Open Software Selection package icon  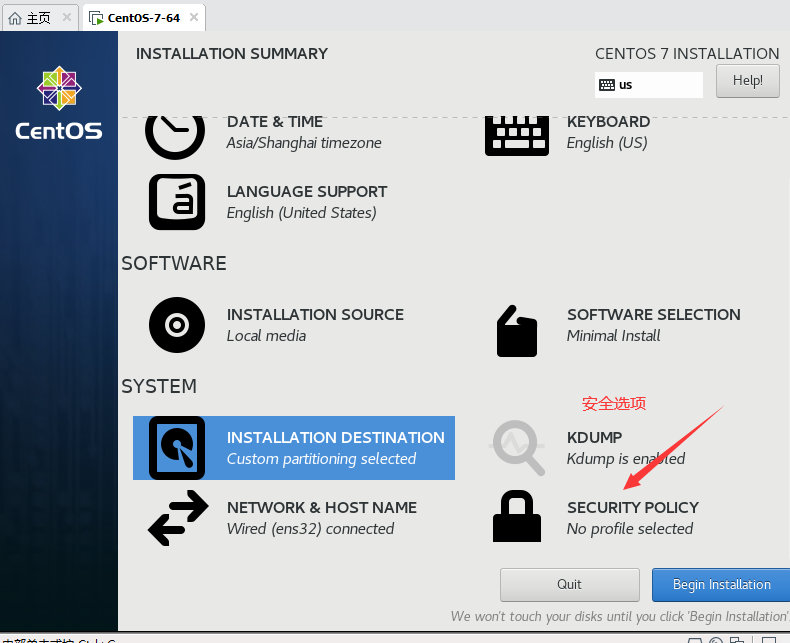(x=517, y=331)
